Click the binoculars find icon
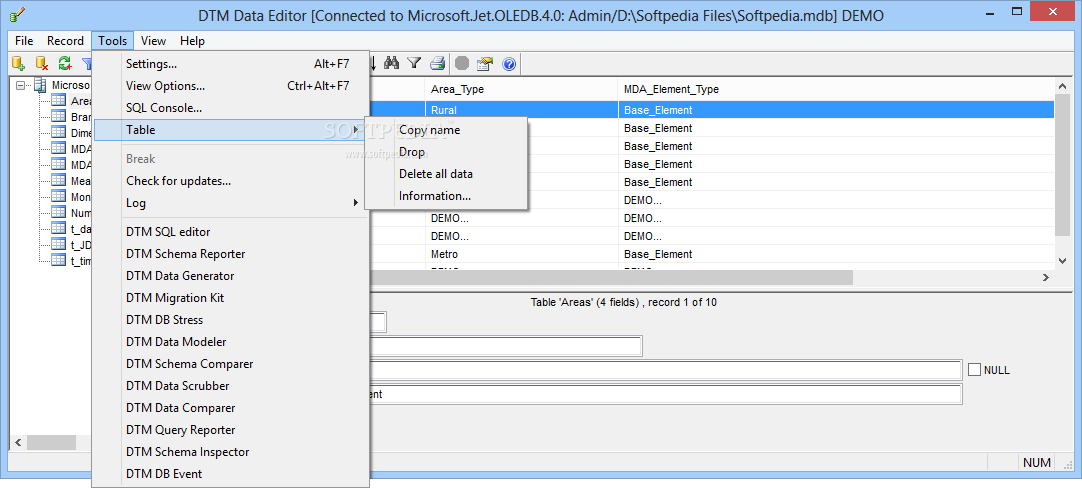The height and width of the screenshot is (488, 1082). 392,64
